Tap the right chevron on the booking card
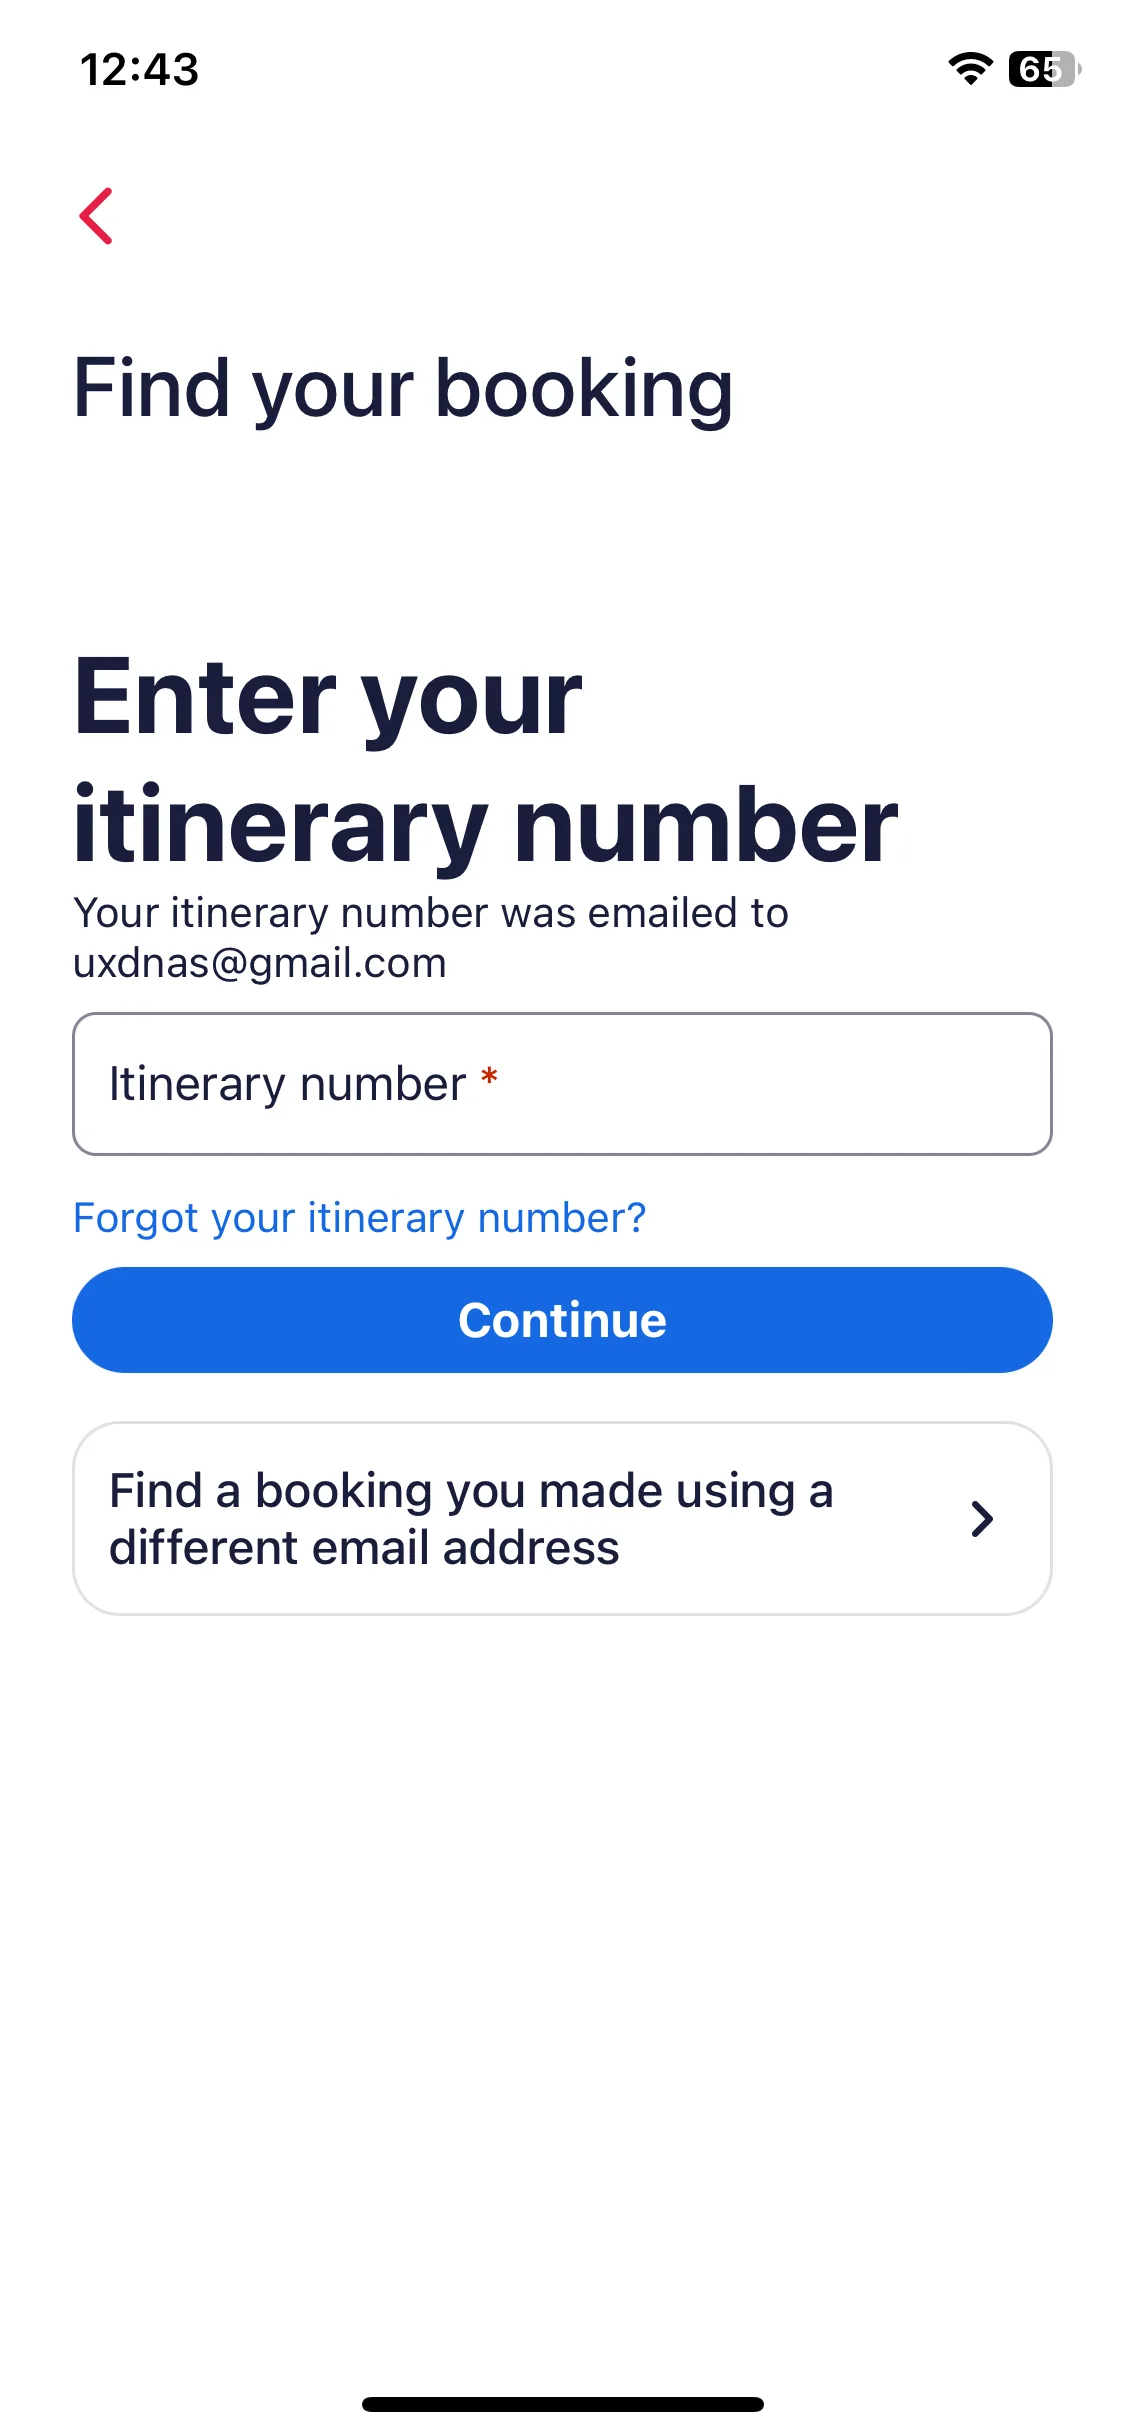The height and width of the screenshot is (2436, 1125). point(982,1519)
